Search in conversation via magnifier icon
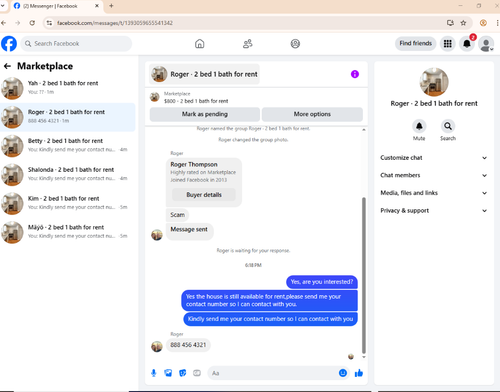 pos(448,126)
